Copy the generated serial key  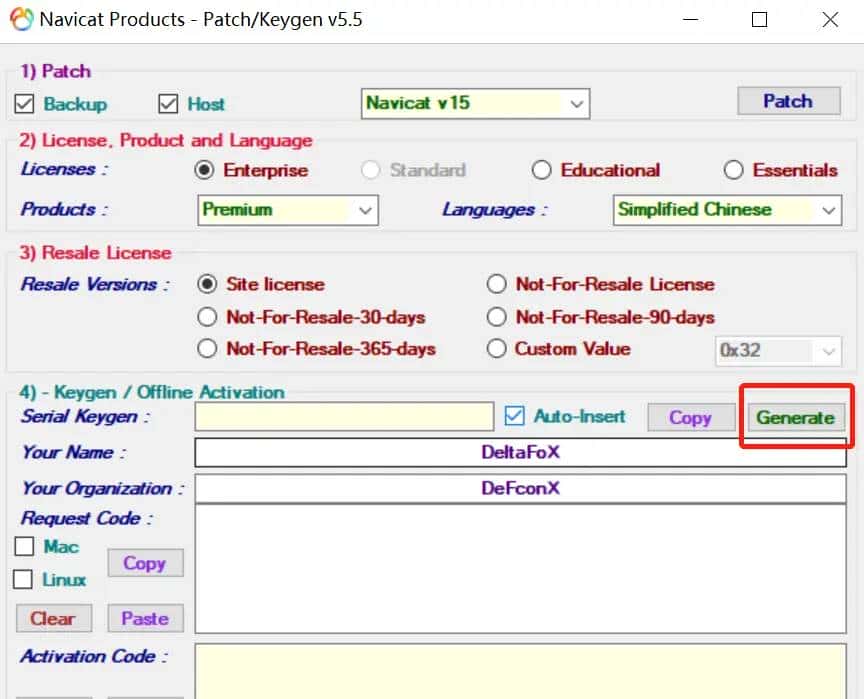coord(691,416)
